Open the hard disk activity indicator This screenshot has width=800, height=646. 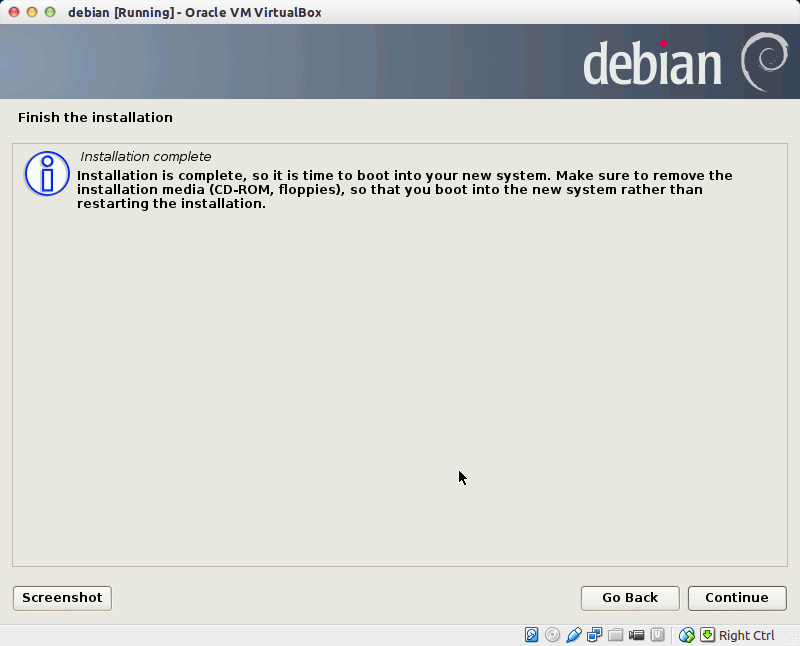(531, 635)
